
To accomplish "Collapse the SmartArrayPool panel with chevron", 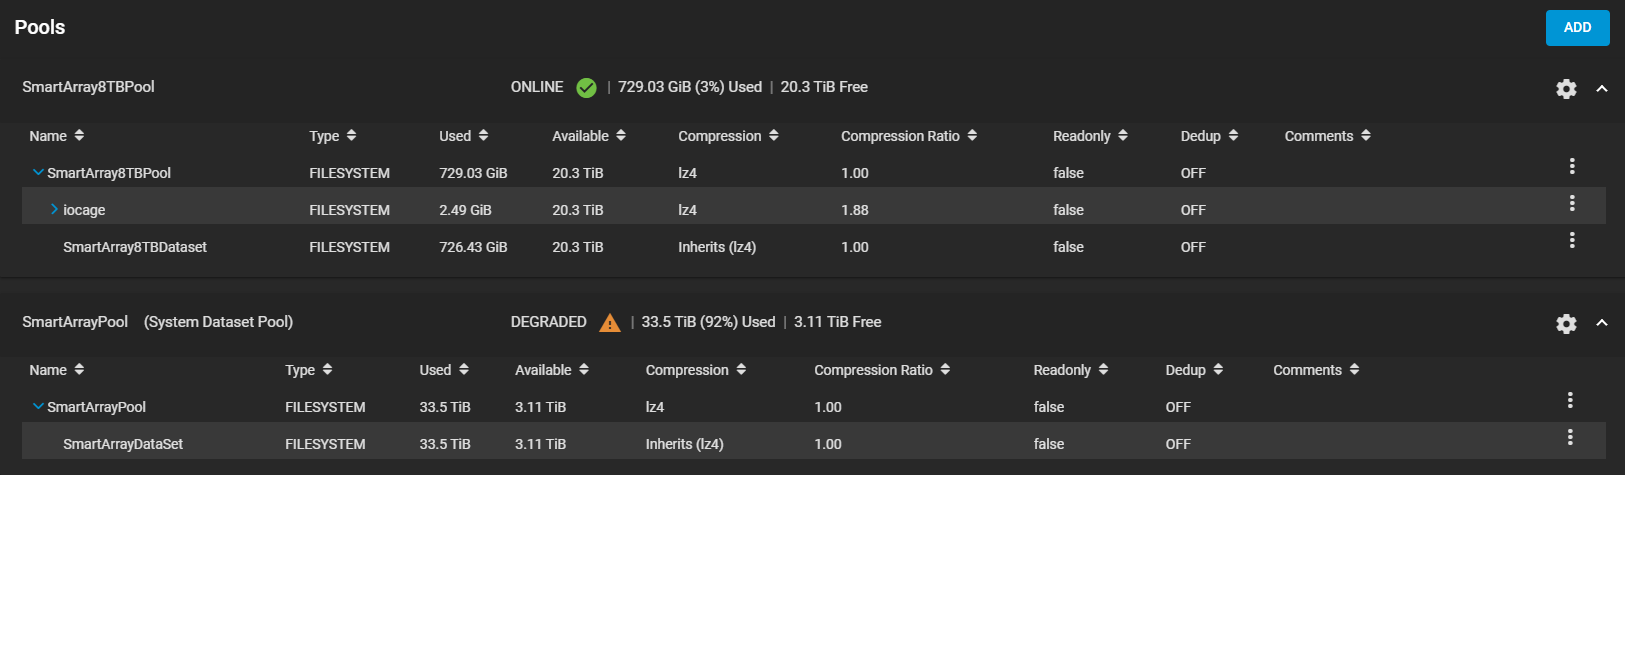I will [x=1602, y=323].
